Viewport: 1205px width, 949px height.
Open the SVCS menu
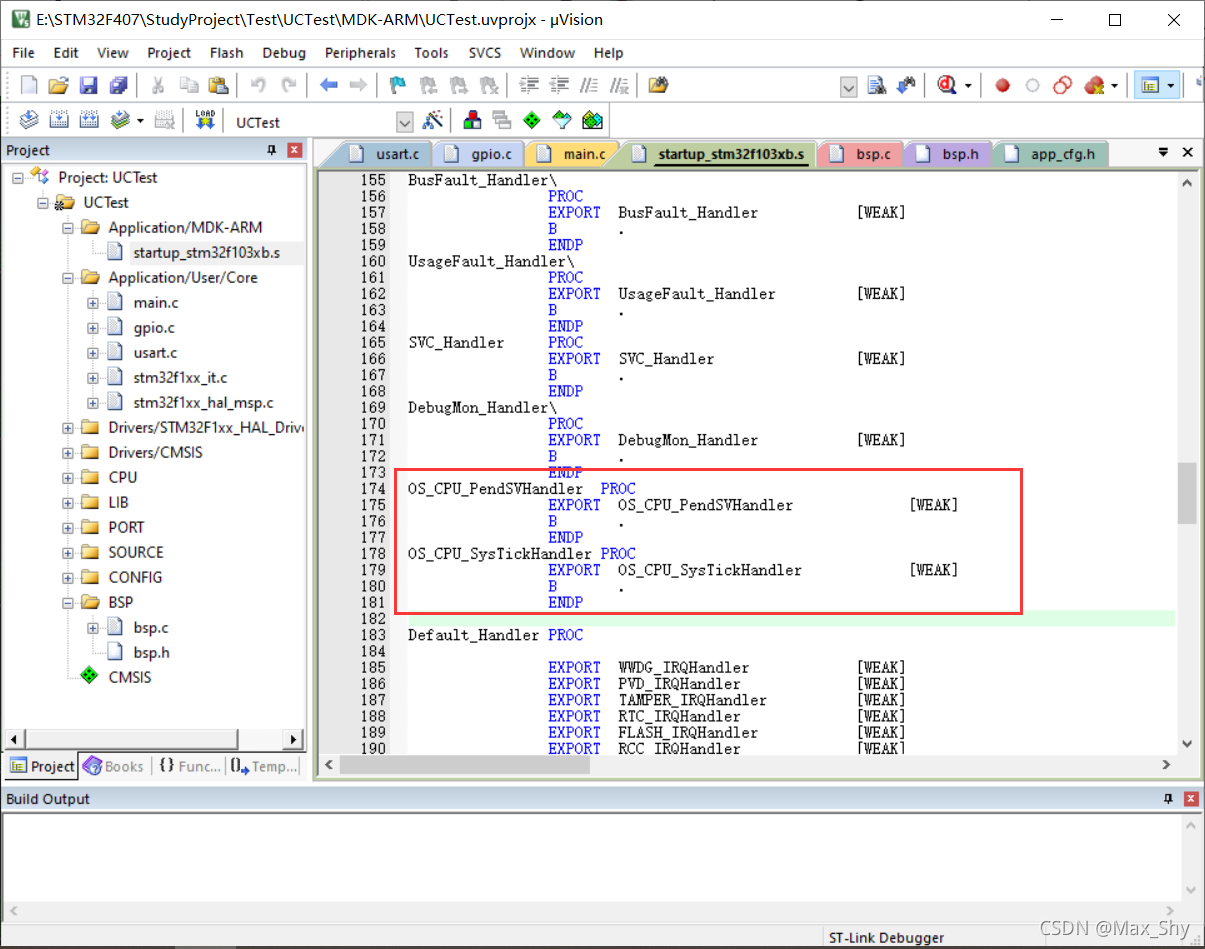tap(485, 52)
